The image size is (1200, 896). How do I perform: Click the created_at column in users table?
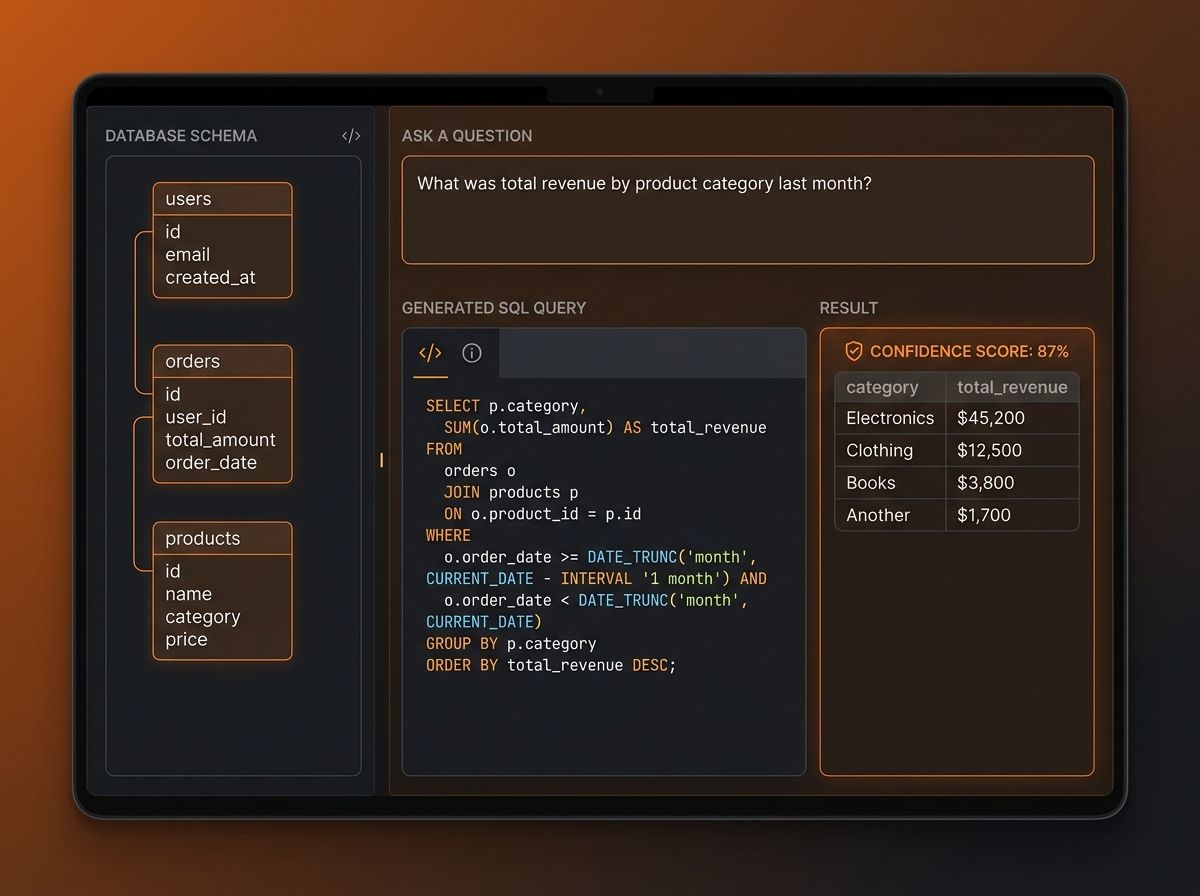click(210, 278)
